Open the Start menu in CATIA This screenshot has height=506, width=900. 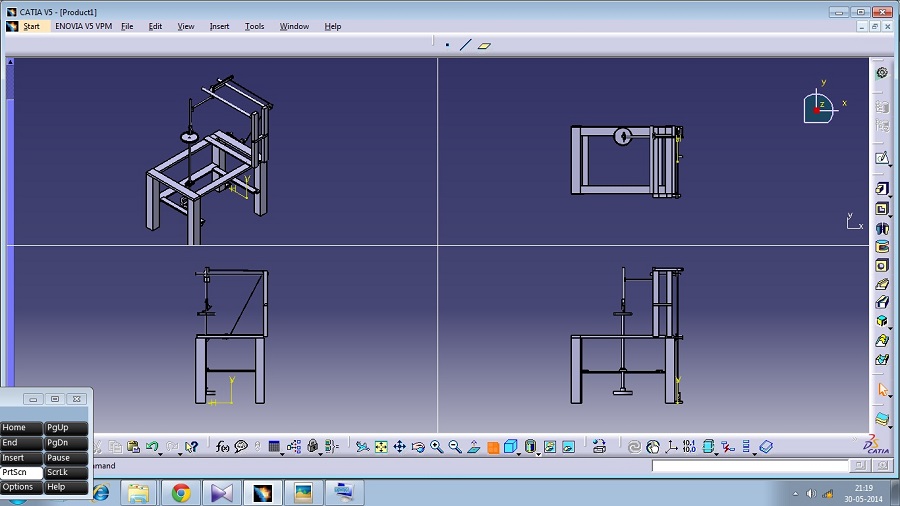pos(30,26)
